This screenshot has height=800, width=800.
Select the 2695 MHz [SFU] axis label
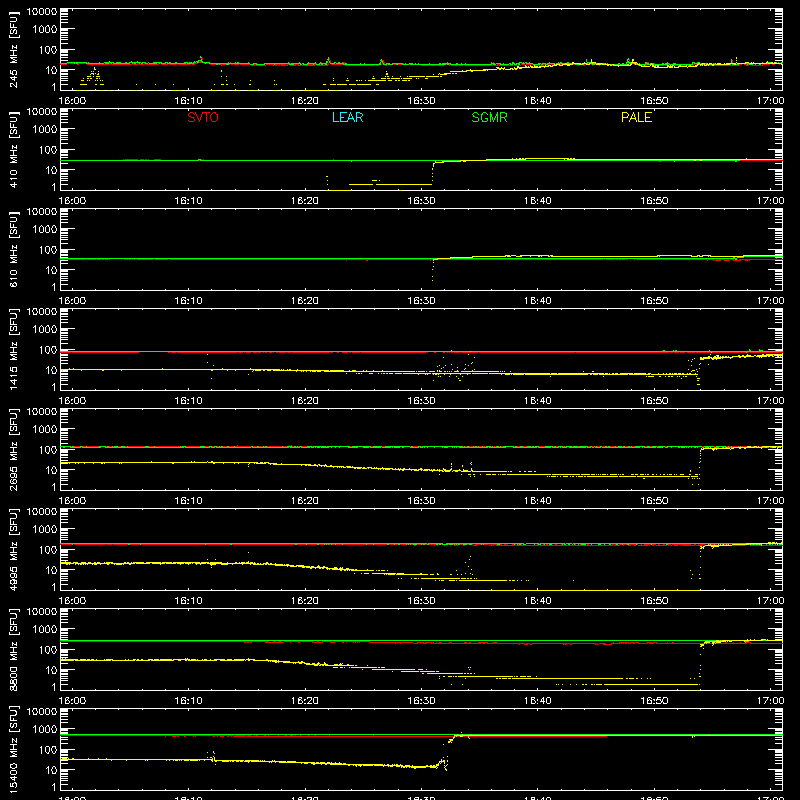[13, 450]
